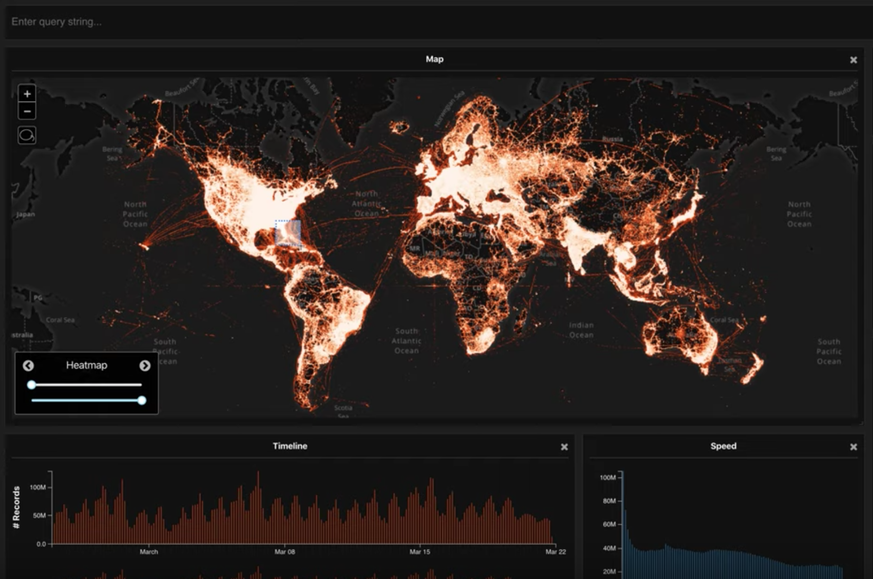The height and width of the screenshot is (579, 873).
Task: Click the Mar 08 timeline axis label
Action: click(x=284, y=551)
